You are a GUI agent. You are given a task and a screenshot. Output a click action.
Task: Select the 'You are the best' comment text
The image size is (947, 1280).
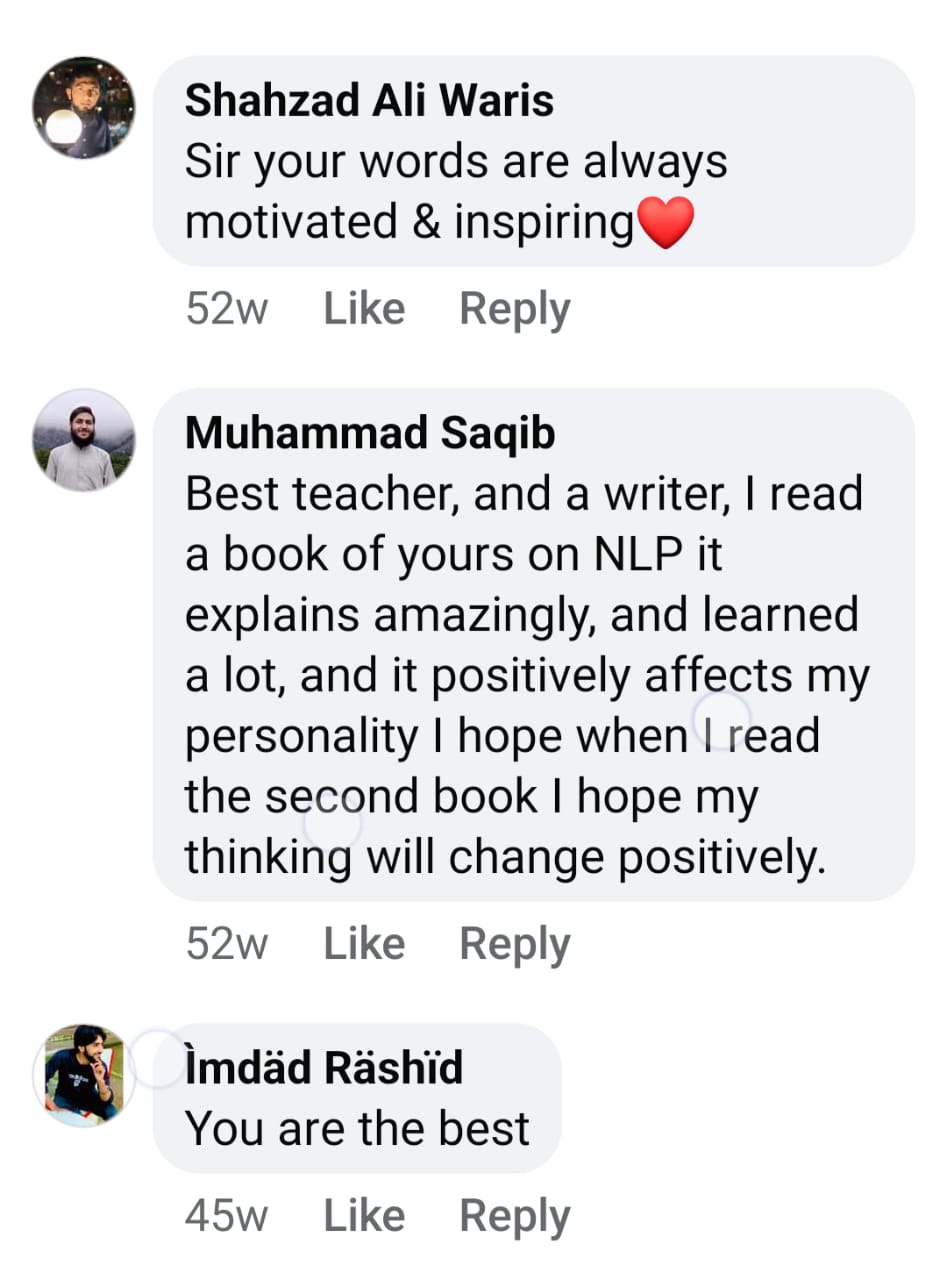358,1129
